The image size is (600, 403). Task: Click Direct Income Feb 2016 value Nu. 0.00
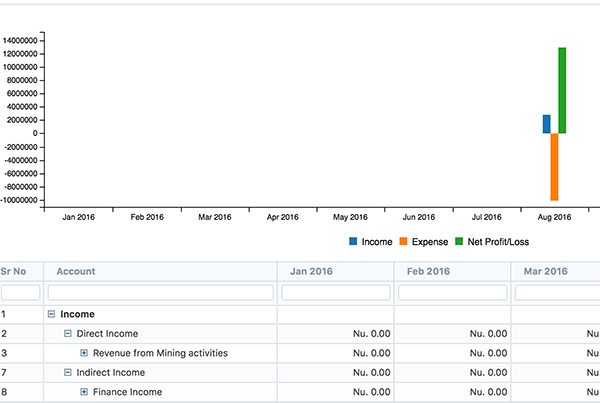tap(488, 334)
